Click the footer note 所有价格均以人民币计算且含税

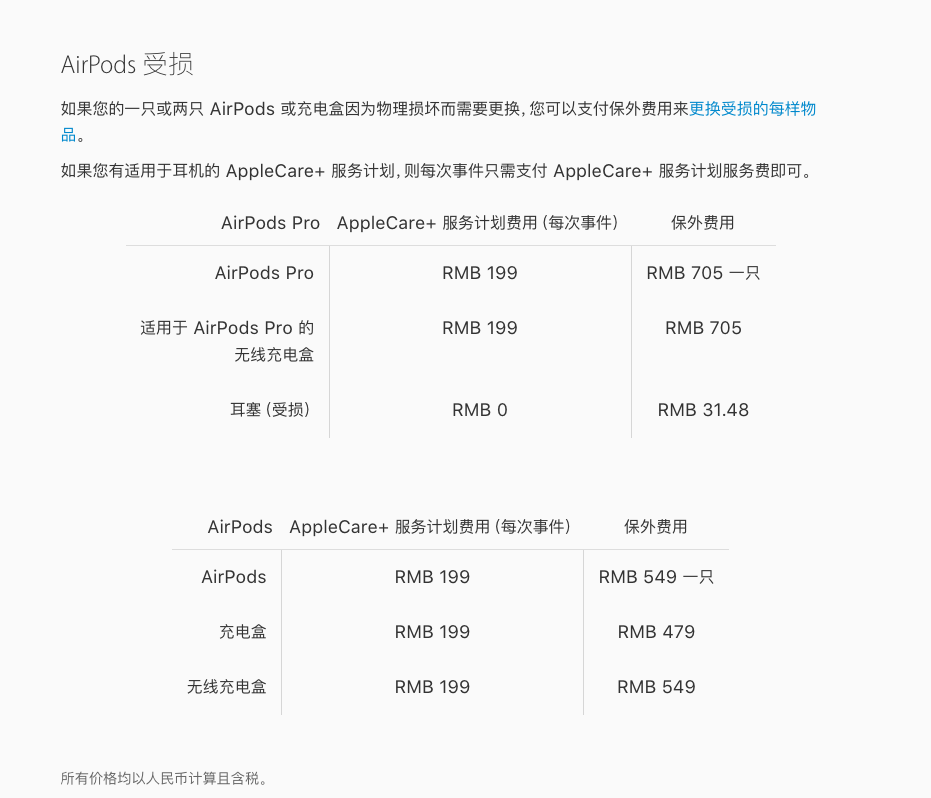tap(166, 778)
